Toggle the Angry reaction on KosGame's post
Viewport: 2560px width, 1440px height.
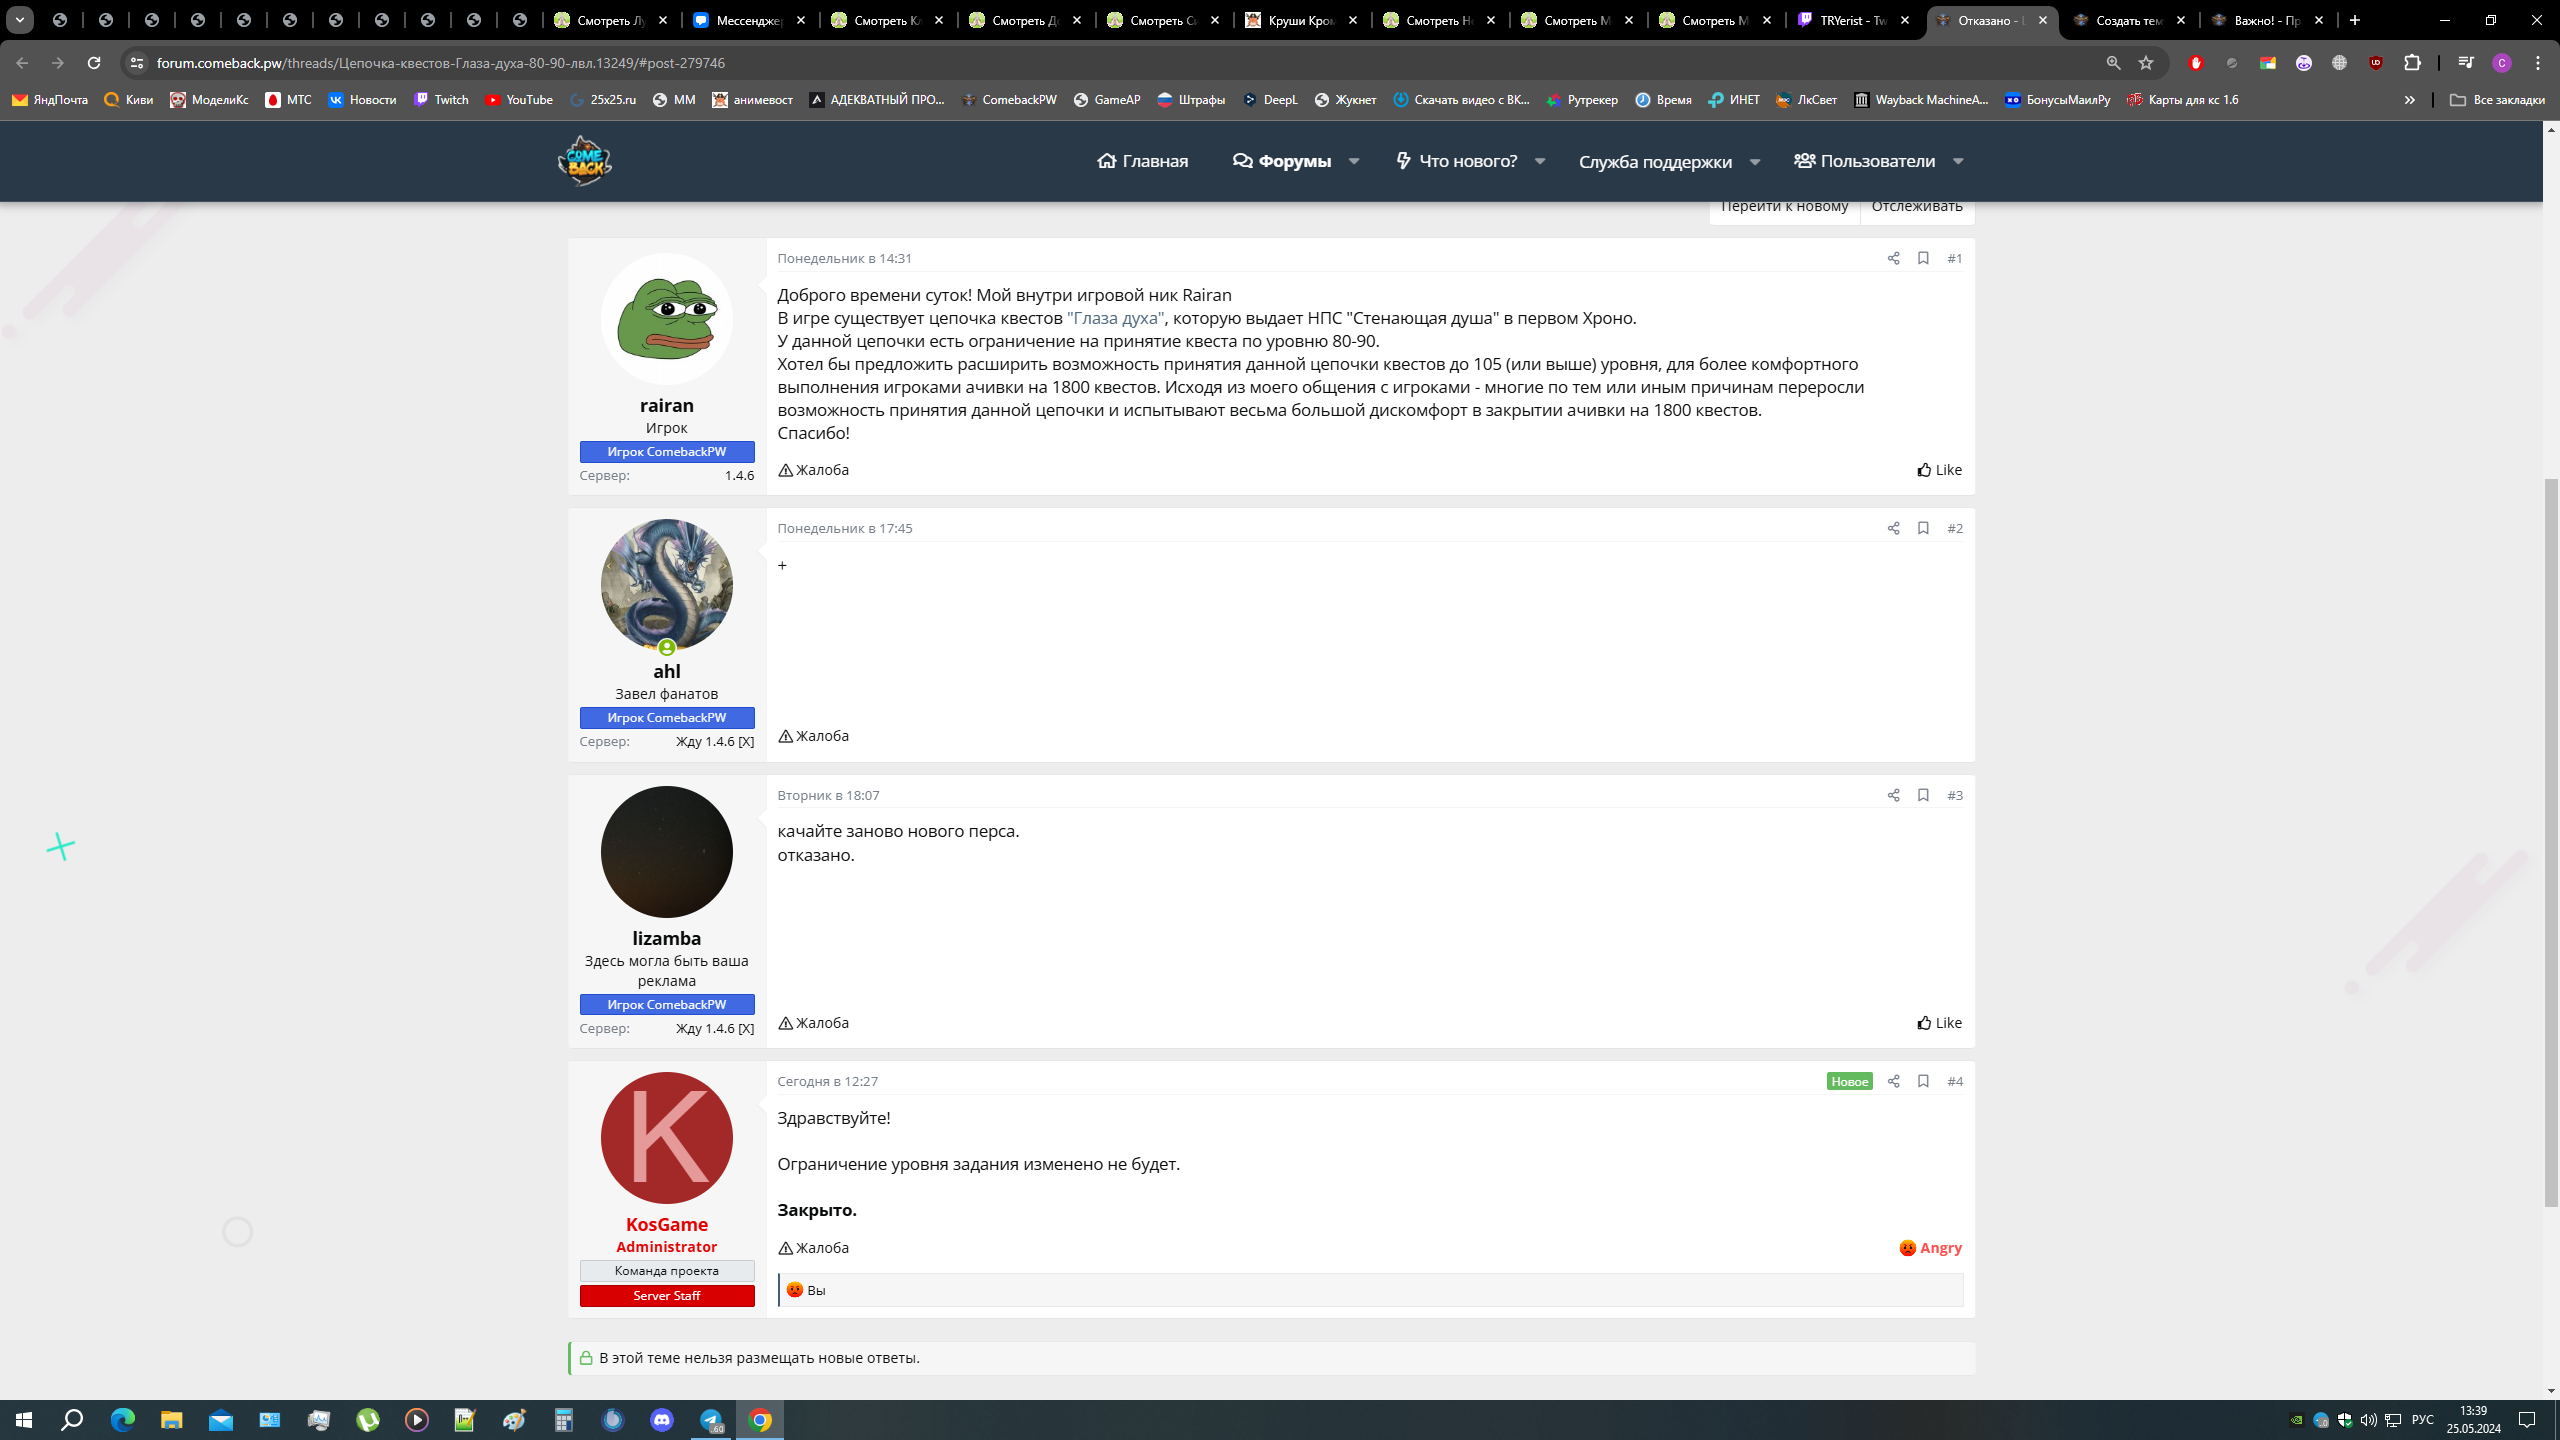[1930, 1248]
